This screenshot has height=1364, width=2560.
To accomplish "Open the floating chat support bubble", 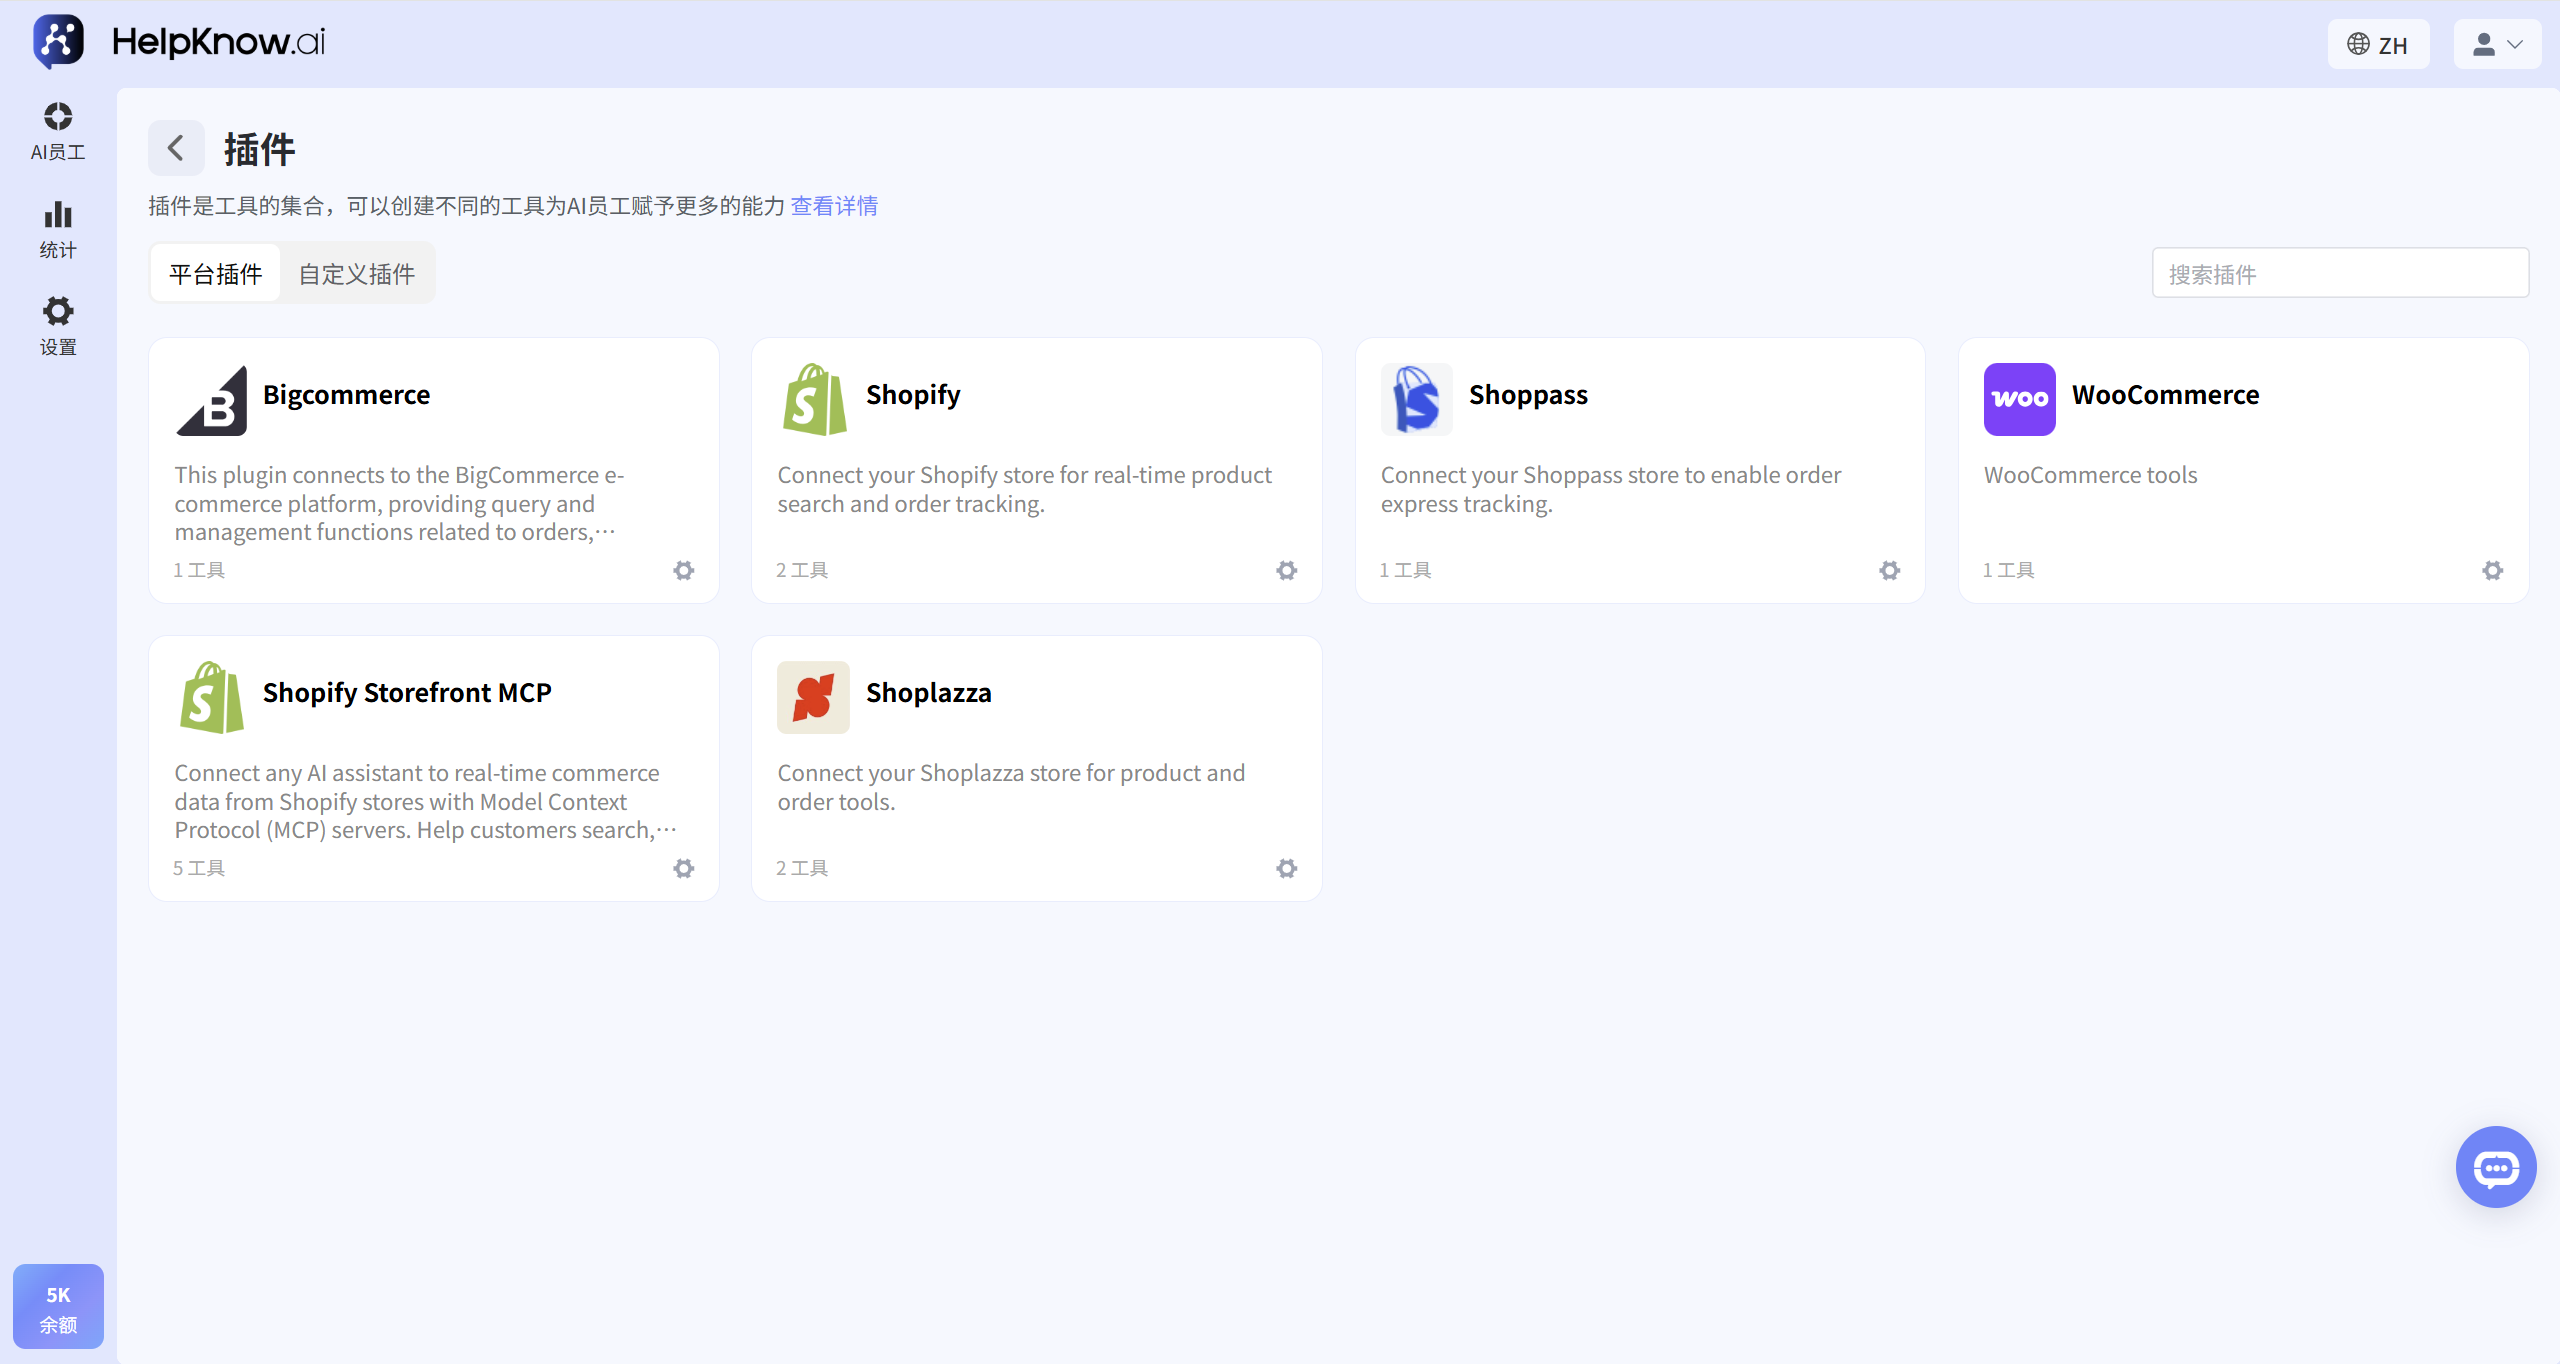I will [x=2496, y=1167].
